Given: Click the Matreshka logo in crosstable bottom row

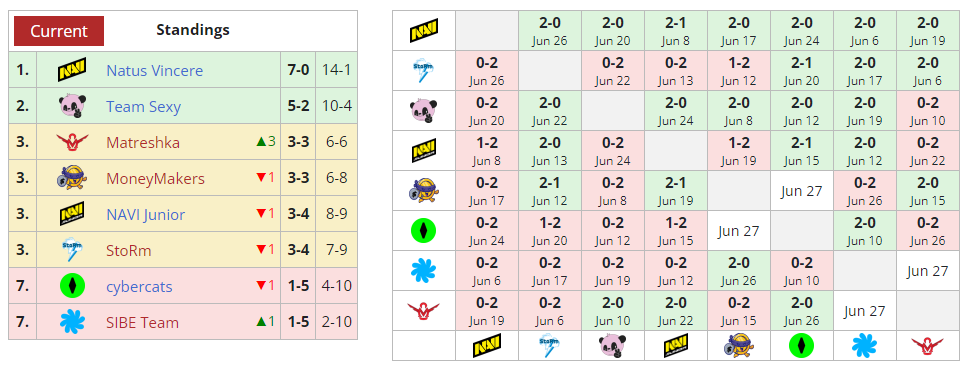Looking at the screenshot, I should 927,345.
